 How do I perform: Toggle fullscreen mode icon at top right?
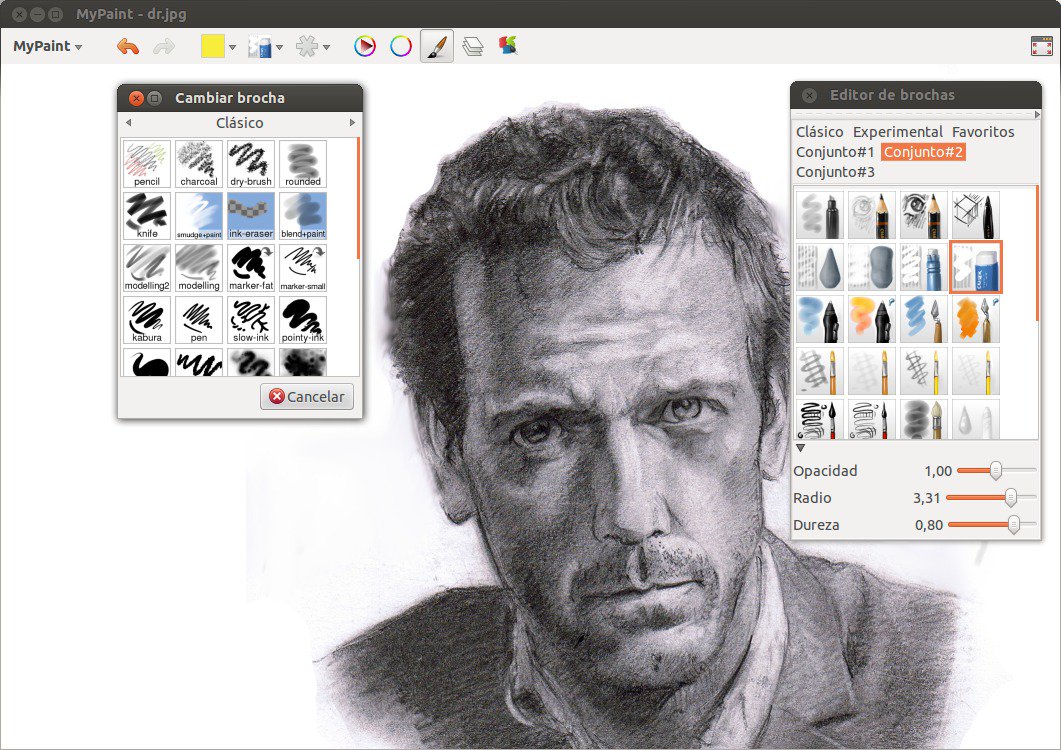[x=1041, y=46]
